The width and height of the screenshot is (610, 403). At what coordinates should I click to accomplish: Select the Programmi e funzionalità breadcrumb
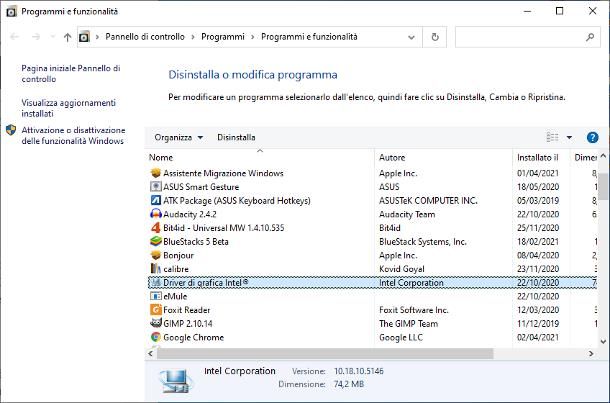[x=309, y=37]
